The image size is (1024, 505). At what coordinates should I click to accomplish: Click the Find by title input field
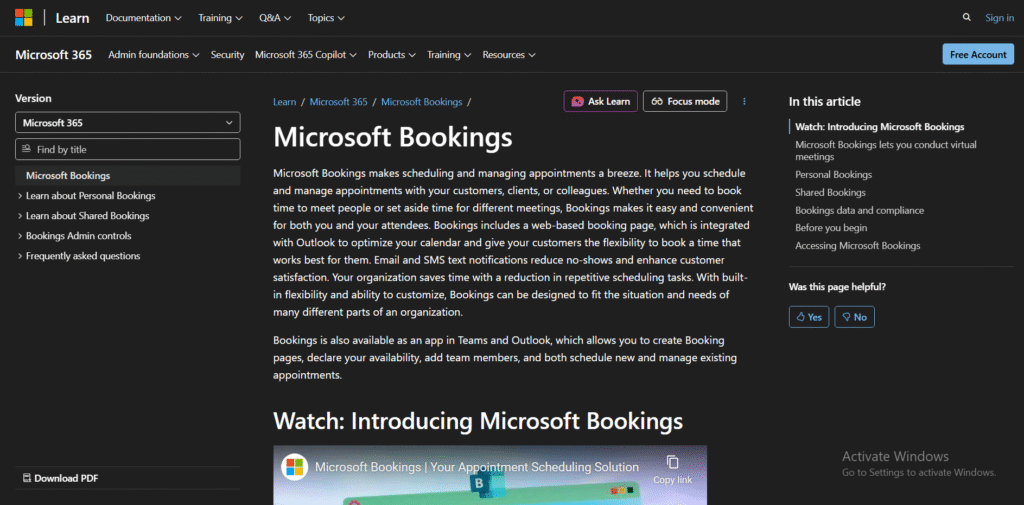(x=128, y=149)
